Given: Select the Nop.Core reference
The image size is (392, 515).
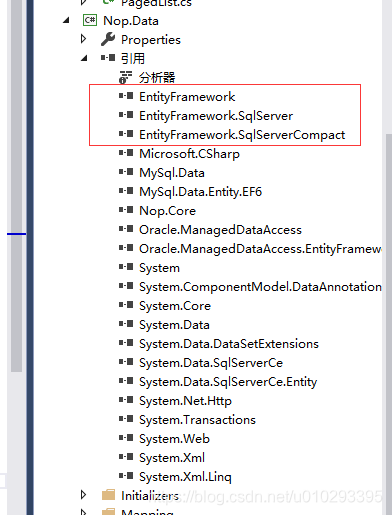Looking at the screenshot, I should click(x=167, y=211).
